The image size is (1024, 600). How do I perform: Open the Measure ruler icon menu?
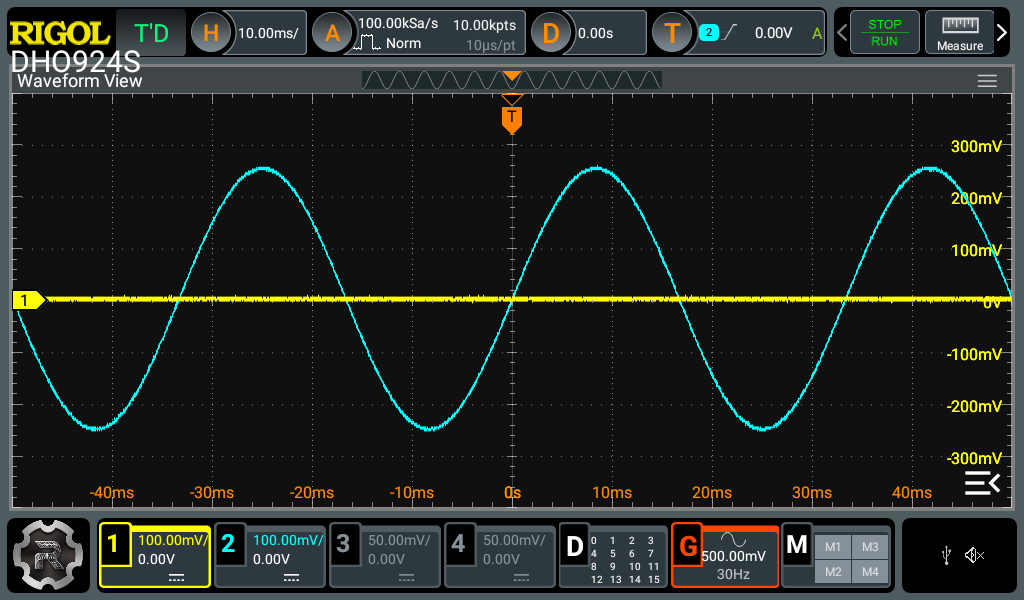point(959,32)
